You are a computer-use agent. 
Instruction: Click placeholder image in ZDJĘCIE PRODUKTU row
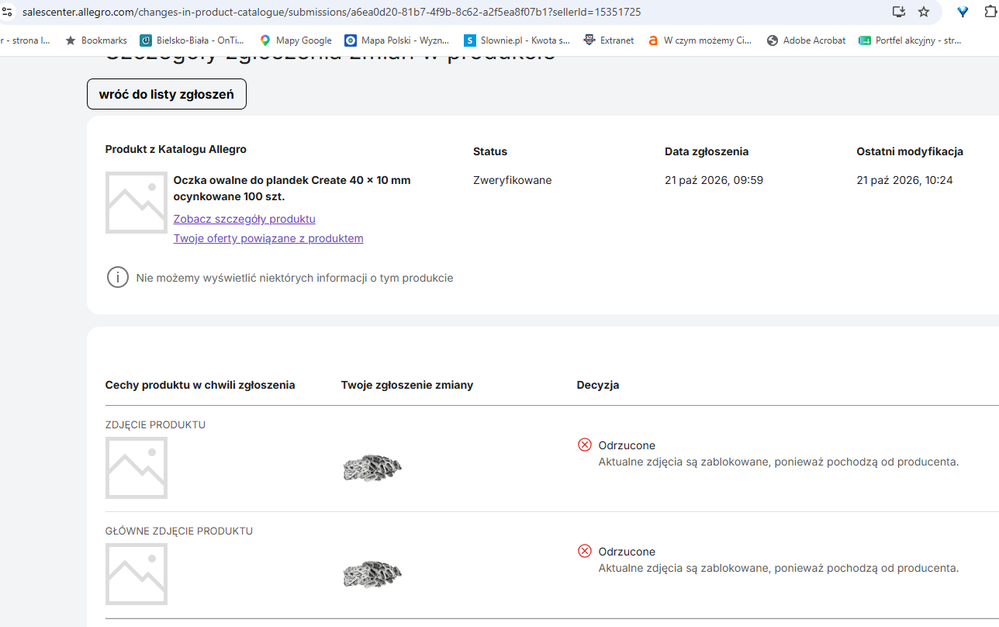(136, 468)
